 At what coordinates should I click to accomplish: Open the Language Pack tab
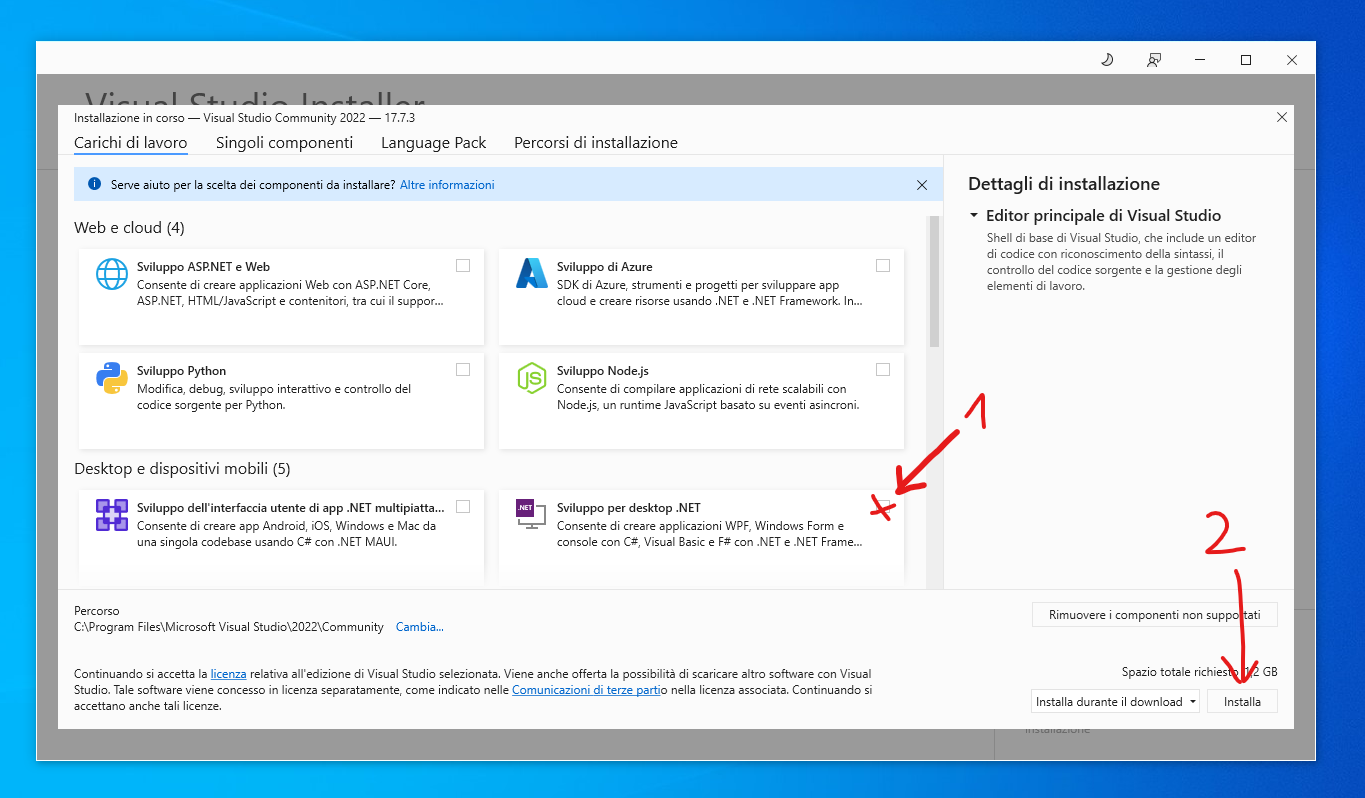433,143
